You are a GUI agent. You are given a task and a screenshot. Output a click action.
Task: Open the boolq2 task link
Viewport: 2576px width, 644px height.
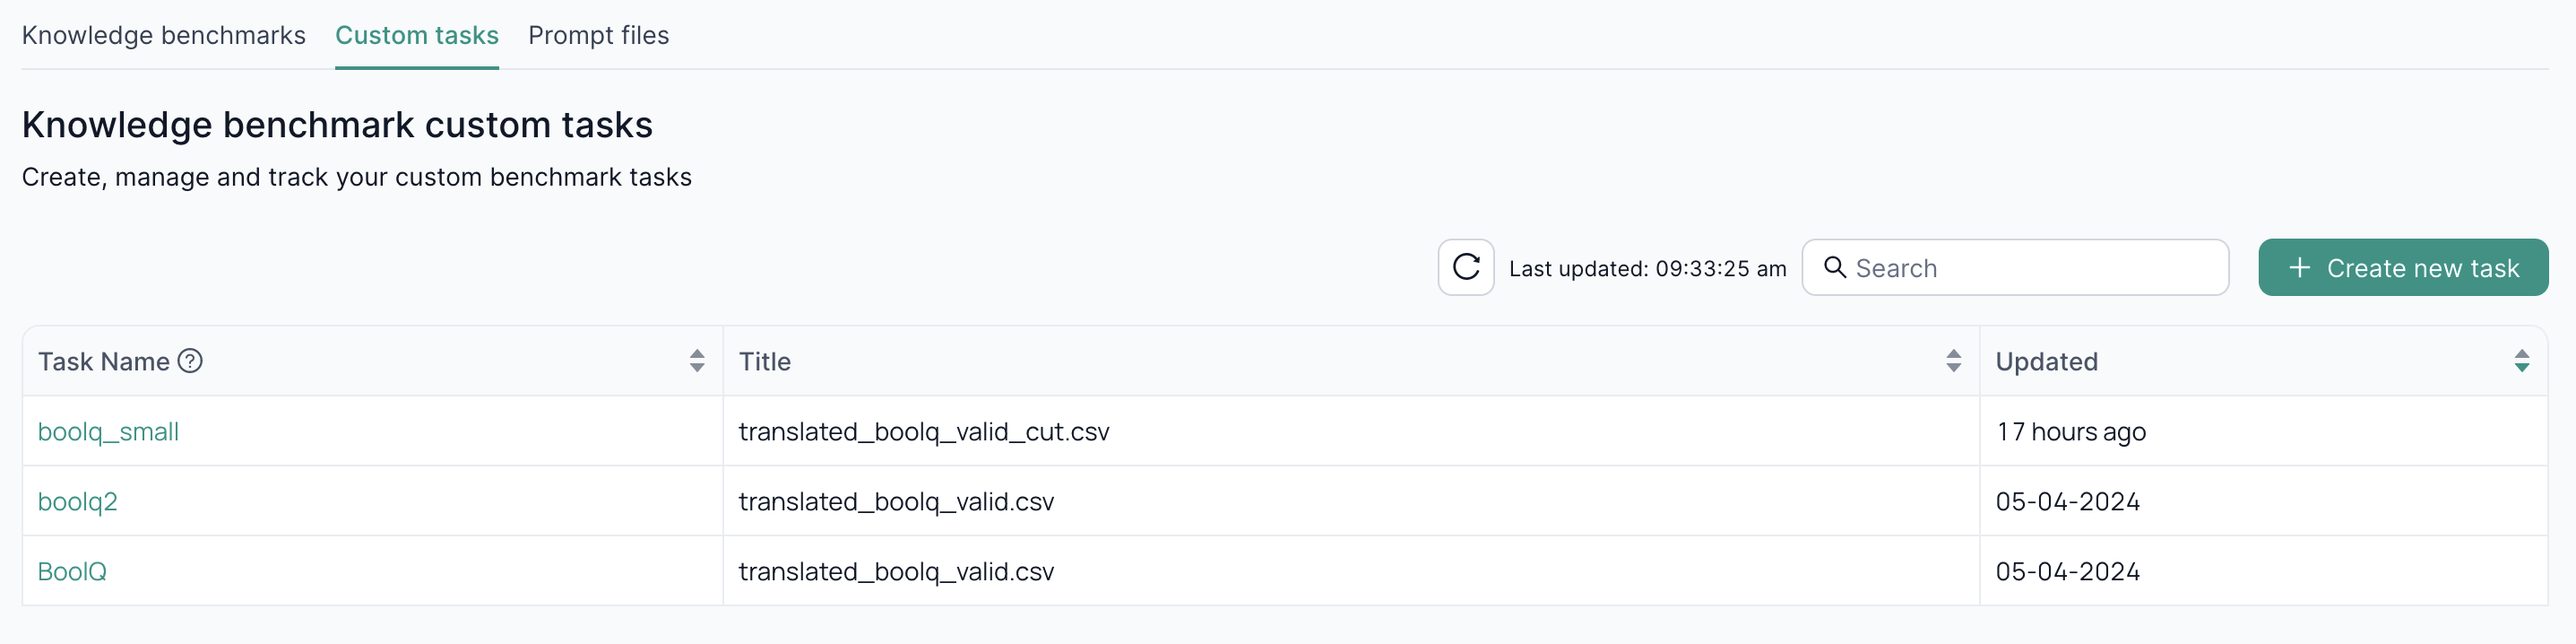coord(77,502)
